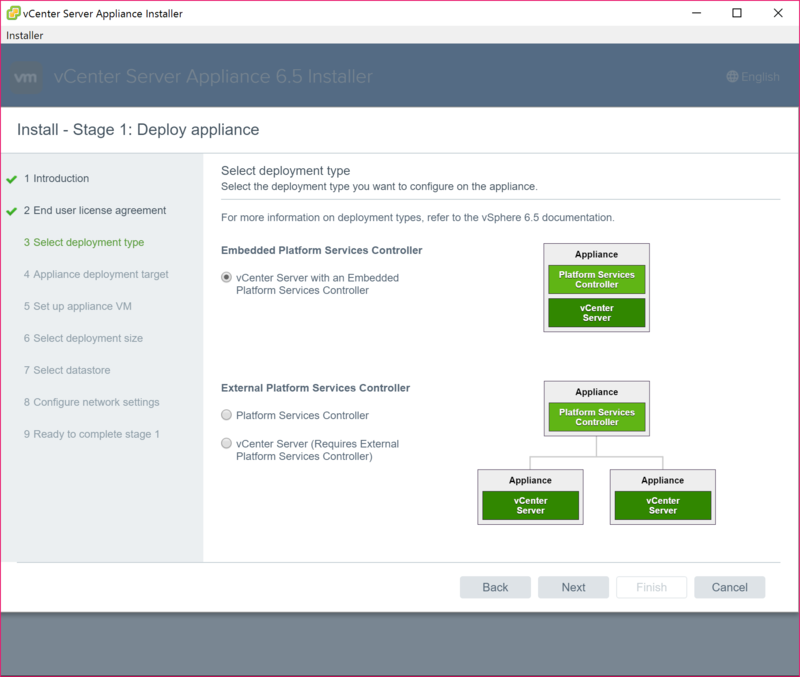800x677 pixels.
Task: Click the Select deployment type heading
Action: [285, 170]
